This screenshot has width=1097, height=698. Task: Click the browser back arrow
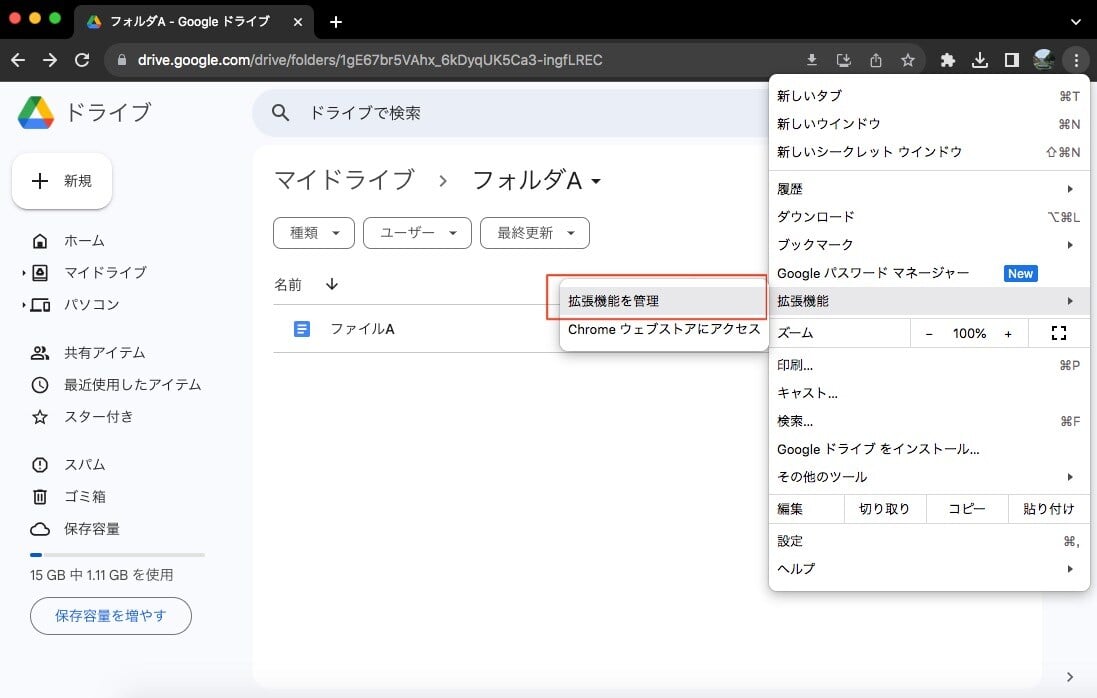coord(18,60)
